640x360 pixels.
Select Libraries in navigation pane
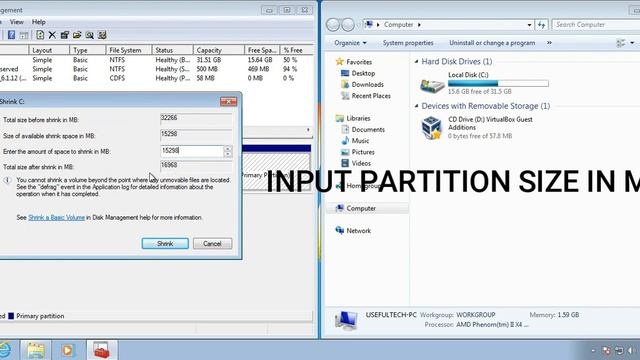tap(358, 118)
